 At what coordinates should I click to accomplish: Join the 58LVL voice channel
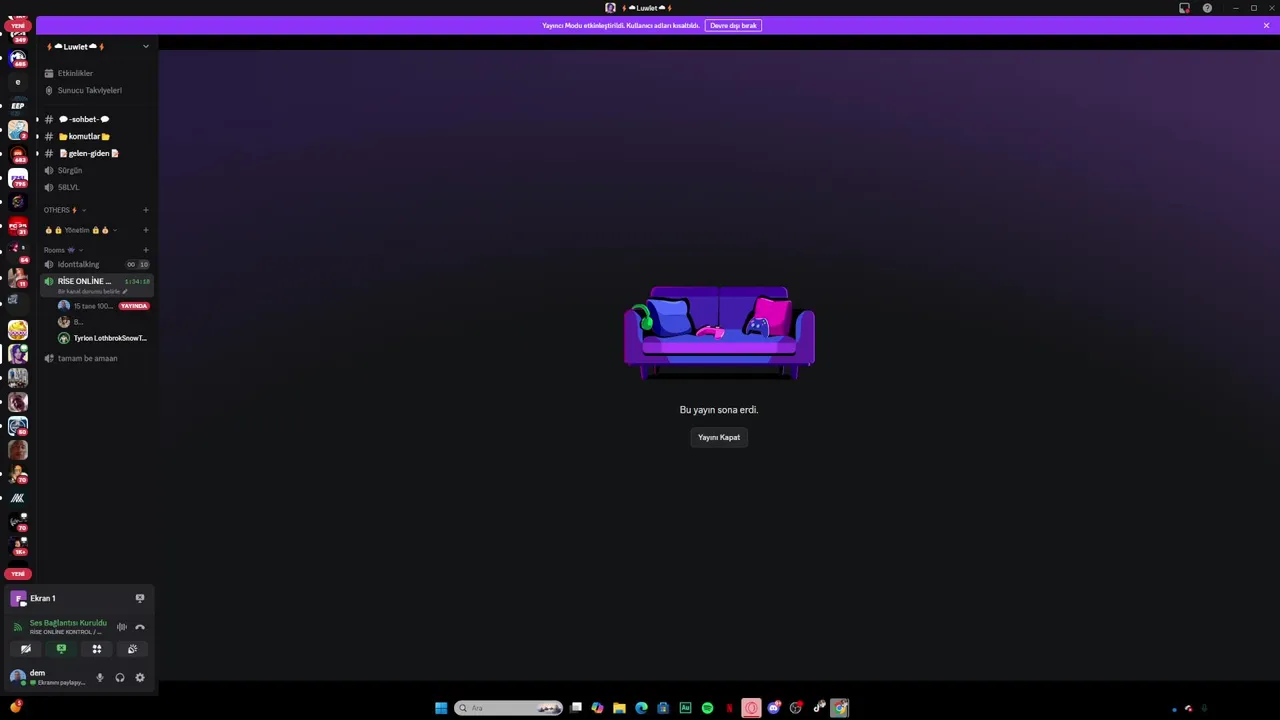(96, 187)
